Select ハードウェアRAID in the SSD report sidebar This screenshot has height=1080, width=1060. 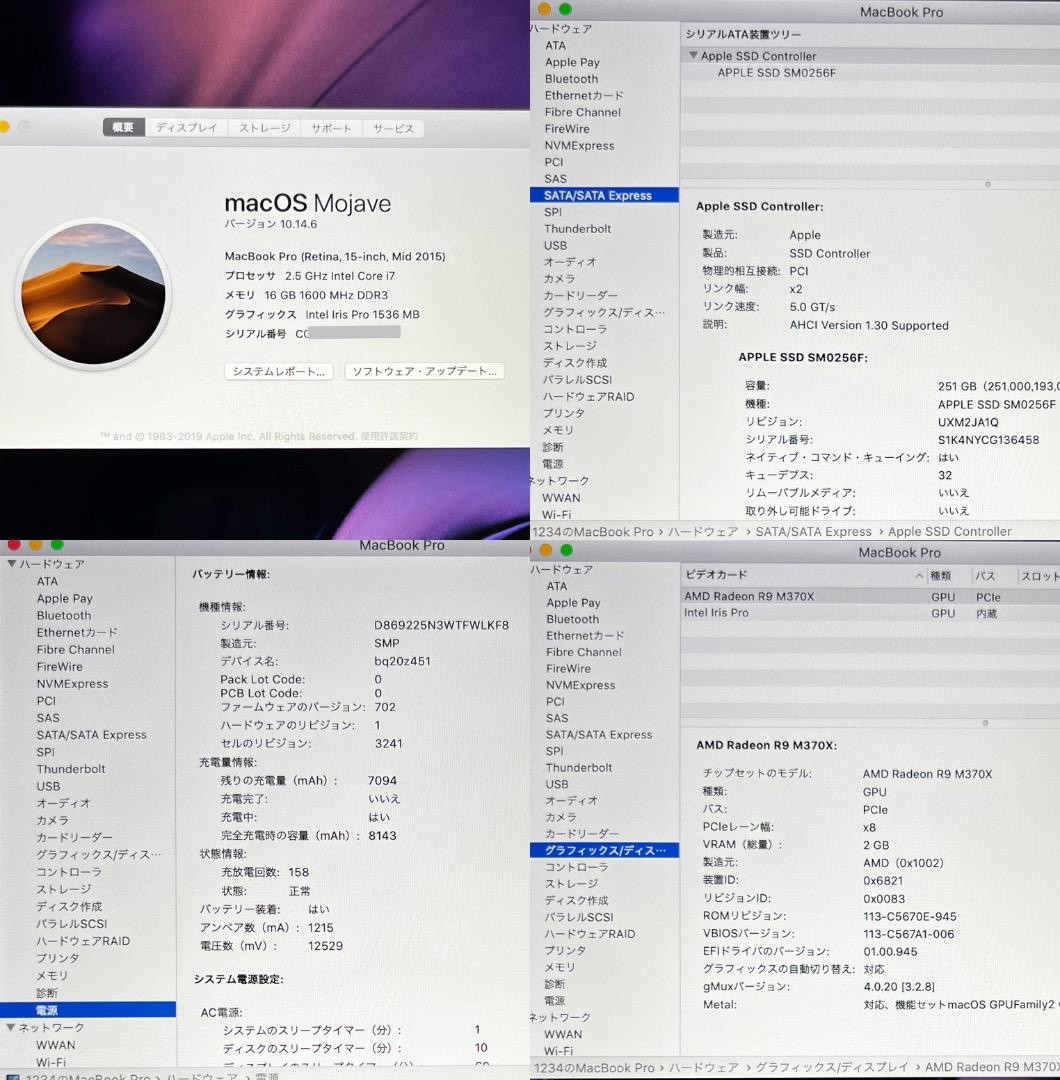click(588, 397)
